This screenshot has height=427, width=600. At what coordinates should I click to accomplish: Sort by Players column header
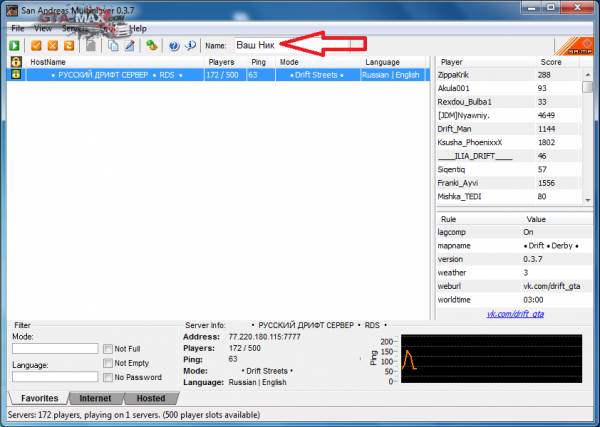(x=225, y=62)
